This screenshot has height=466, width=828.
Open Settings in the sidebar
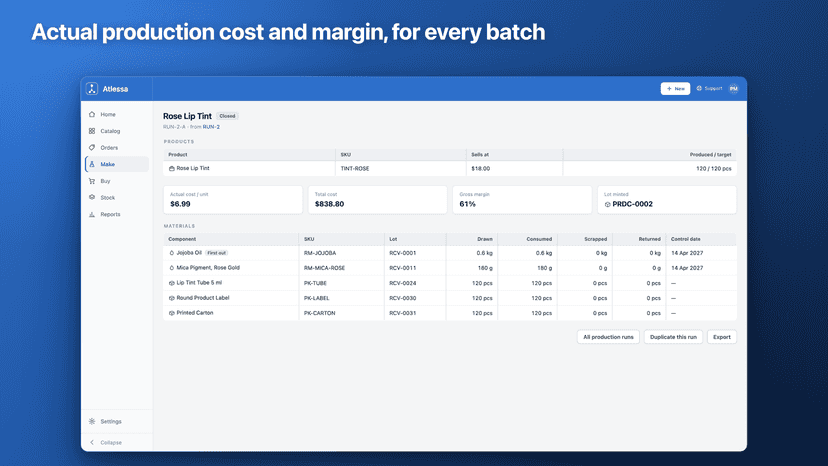tap(116, 421)
